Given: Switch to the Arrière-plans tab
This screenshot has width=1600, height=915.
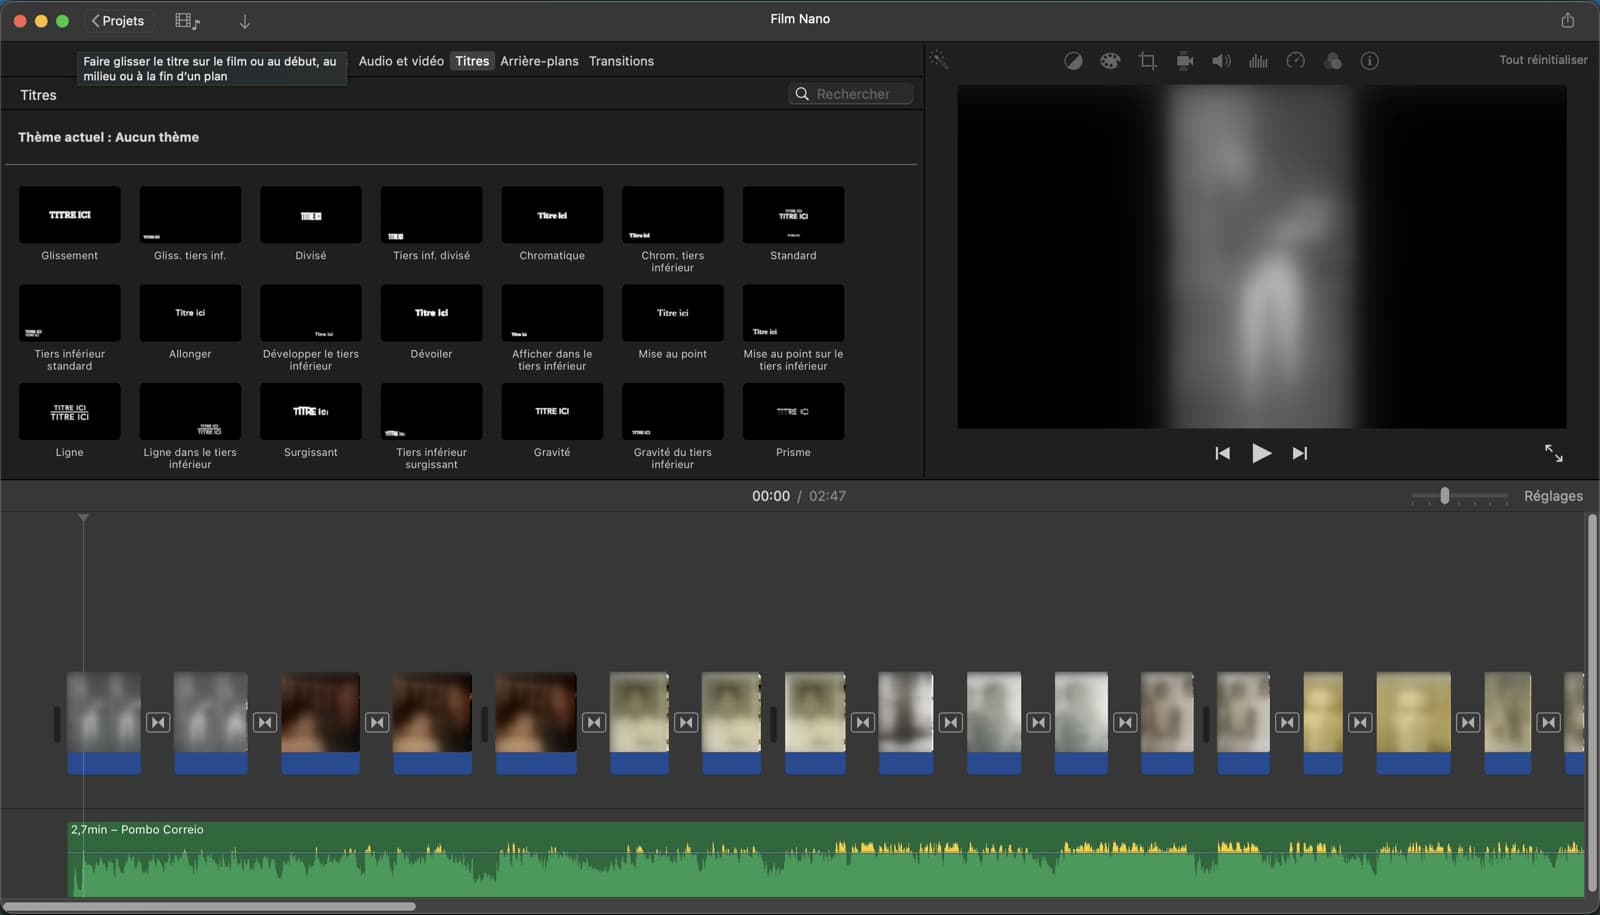Looking at the screenshot, I should click(539, 61).
